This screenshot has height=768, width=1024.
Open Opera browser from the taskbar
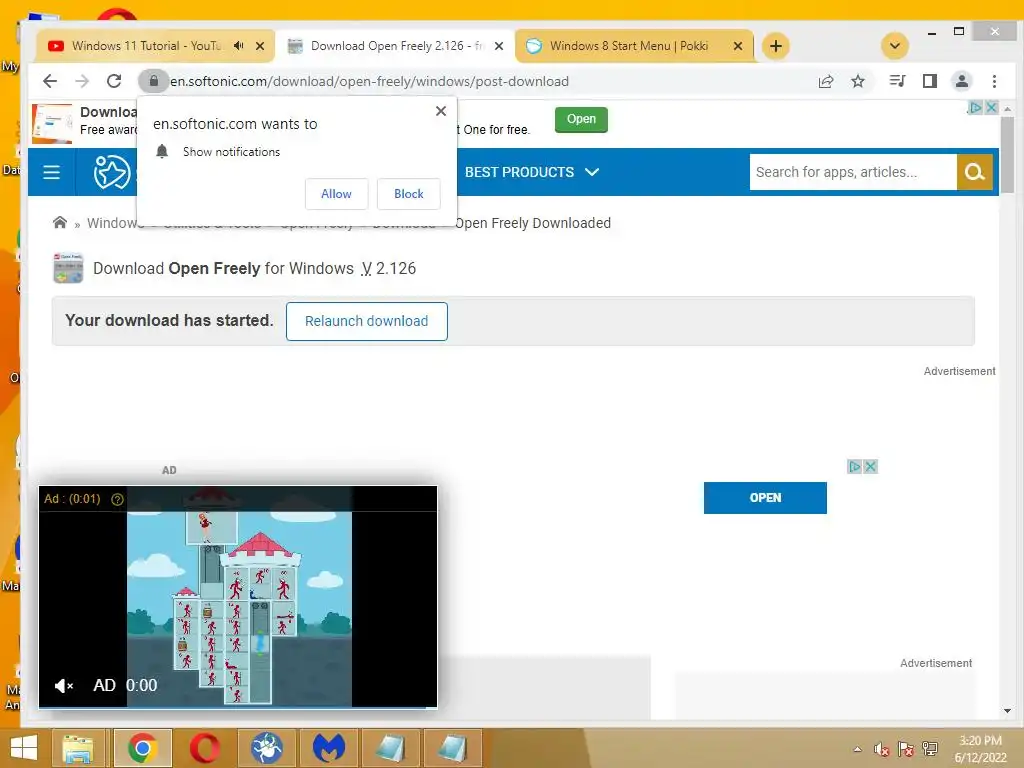(204, 748)
